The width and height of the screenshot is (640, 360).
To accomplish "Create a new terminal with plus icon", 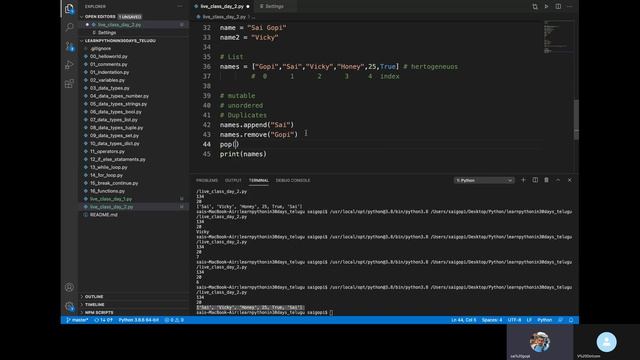I will click(523, 180).
